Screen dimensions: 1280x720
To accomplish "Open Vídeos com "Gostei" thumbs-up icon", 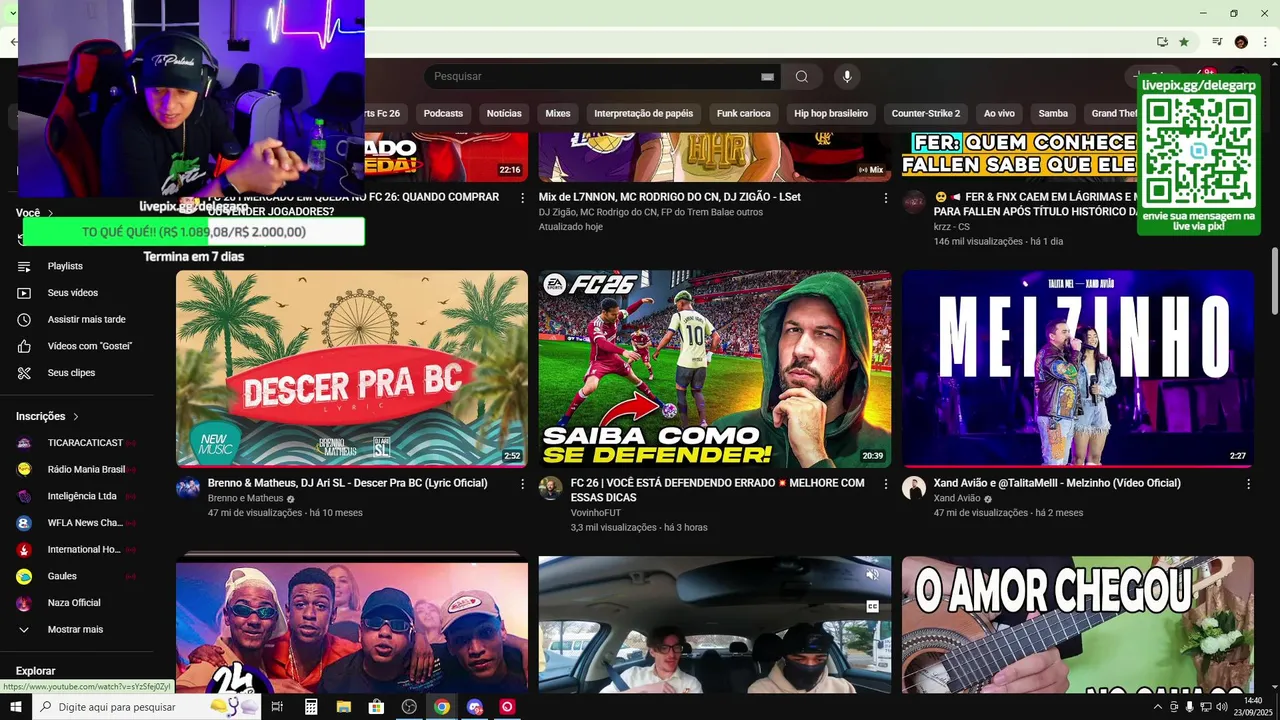I will click(x=24, y=346).
